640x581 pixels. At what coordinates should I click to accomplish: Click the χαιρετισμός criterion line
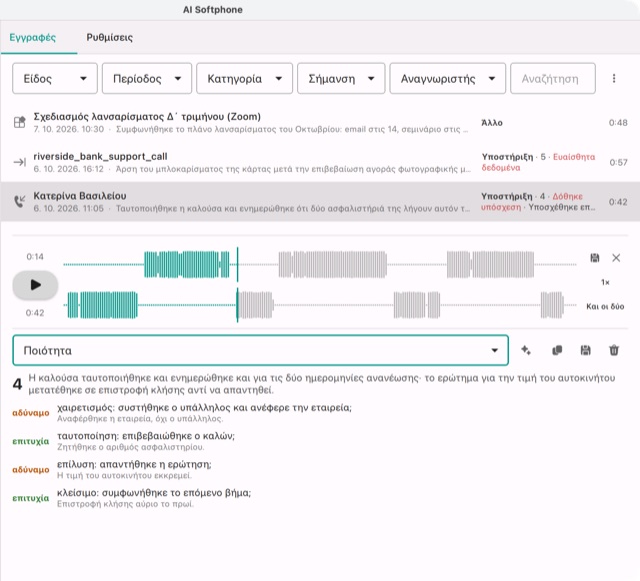point(204,407)
